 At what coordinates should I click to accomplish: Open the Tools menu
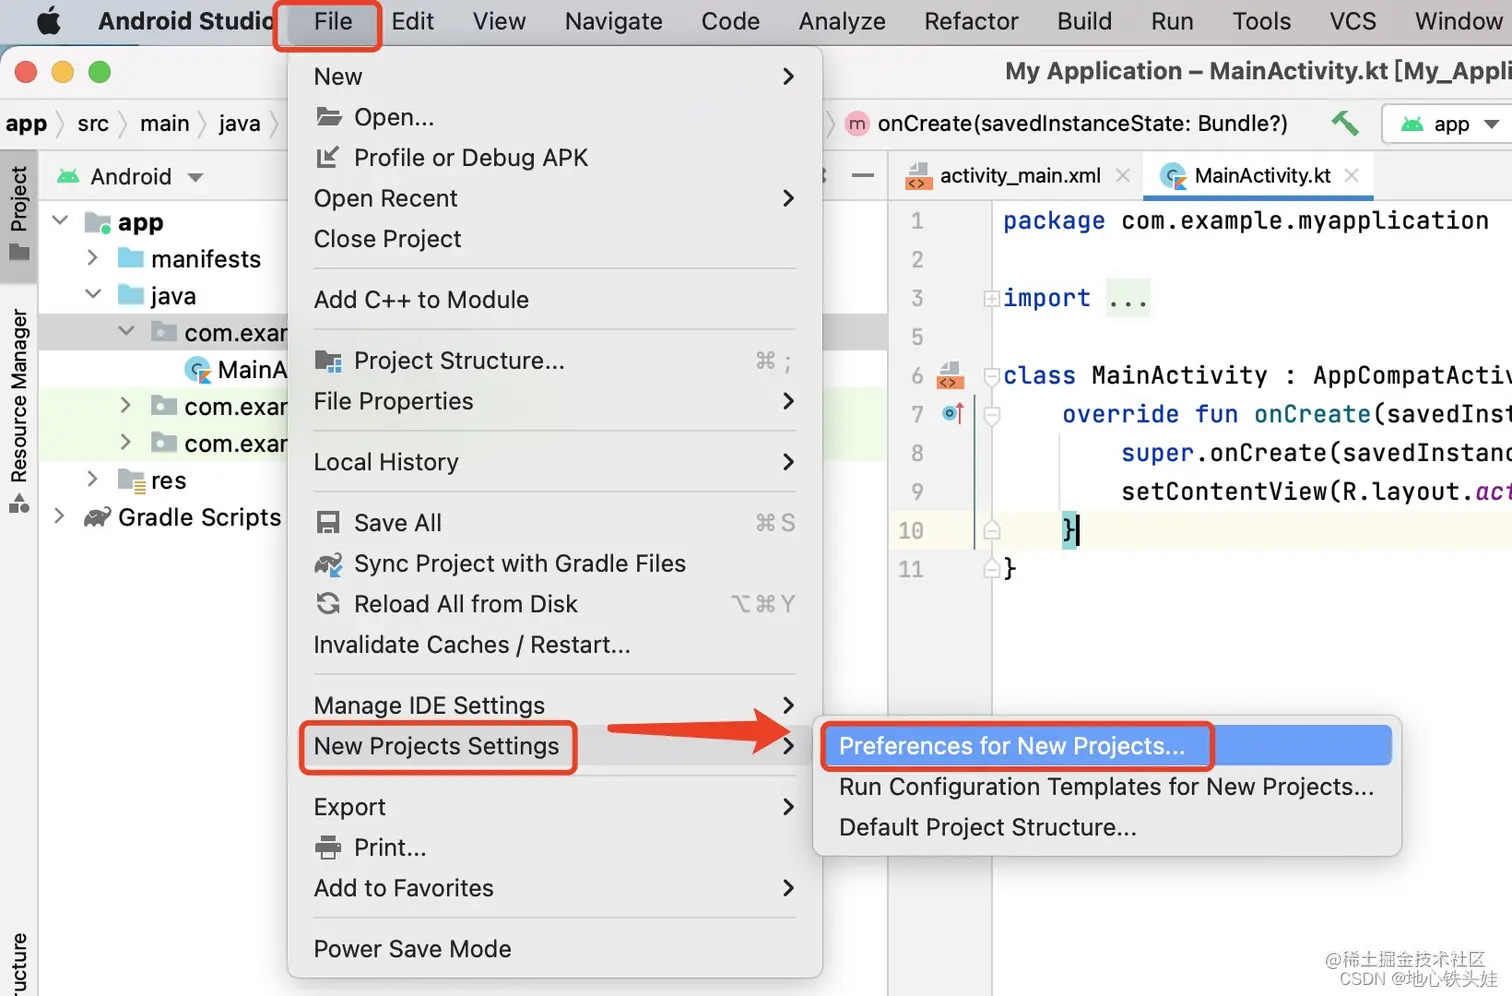tap(1261, 21)
